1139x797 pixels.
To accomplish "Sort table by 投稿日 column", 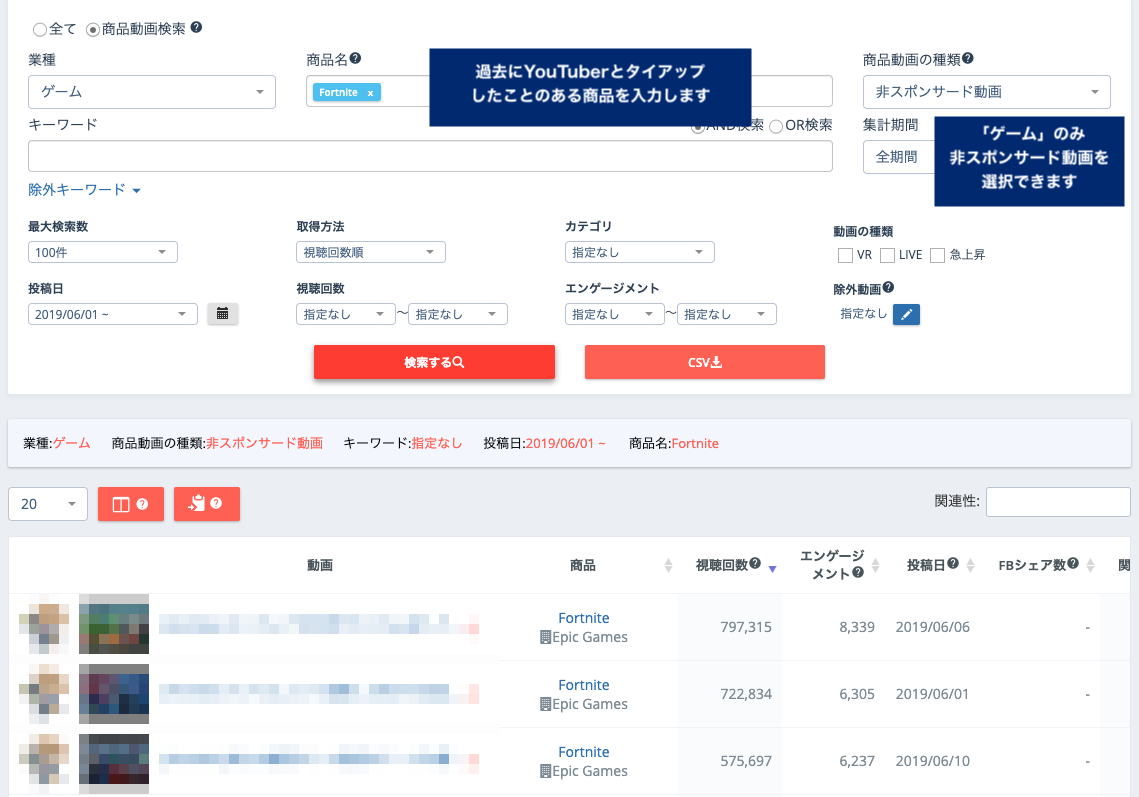I will pyautogui.click(x=970, y=565).
